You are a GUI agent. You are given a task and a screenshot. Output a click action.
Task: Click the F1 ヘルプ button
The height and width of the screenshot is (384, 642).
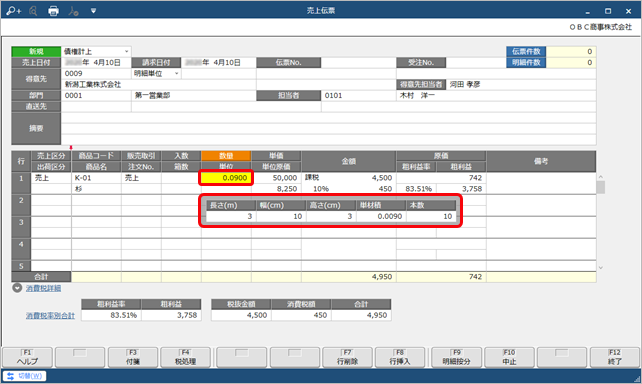pyautogui.click(x=27, y=357)
